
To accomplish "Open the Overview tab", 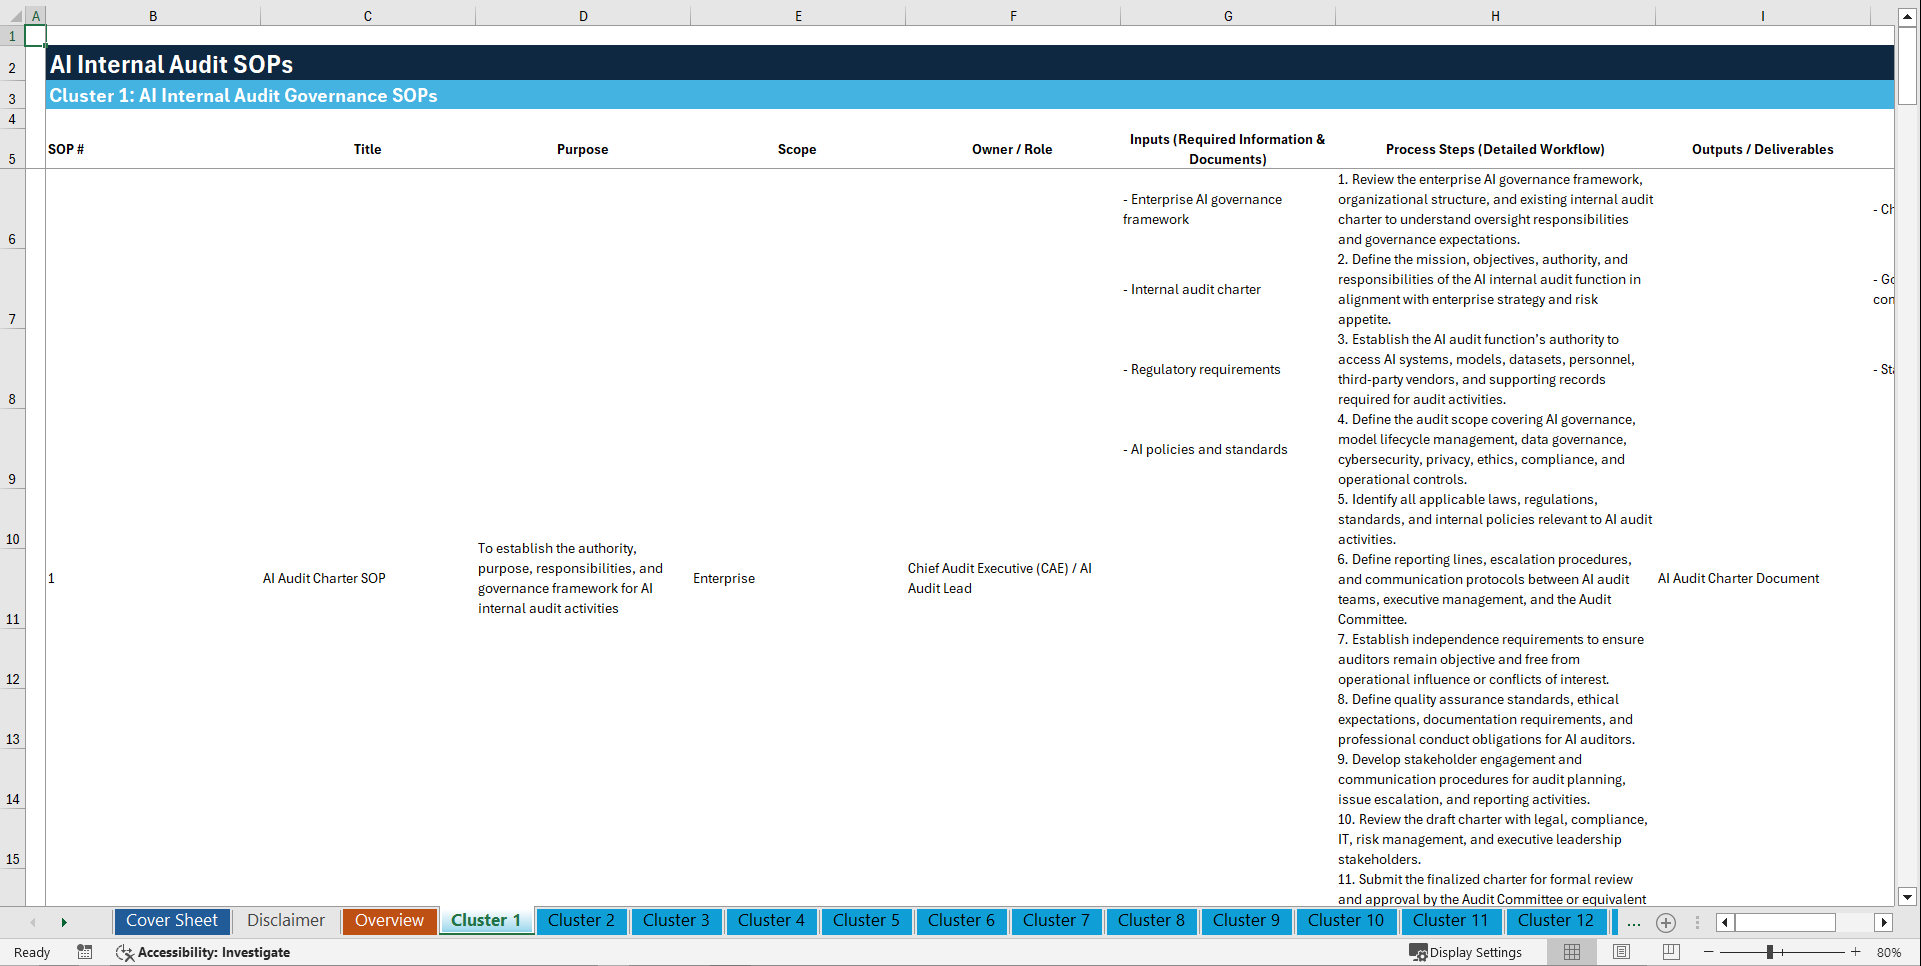I will [x=389, y=921].
